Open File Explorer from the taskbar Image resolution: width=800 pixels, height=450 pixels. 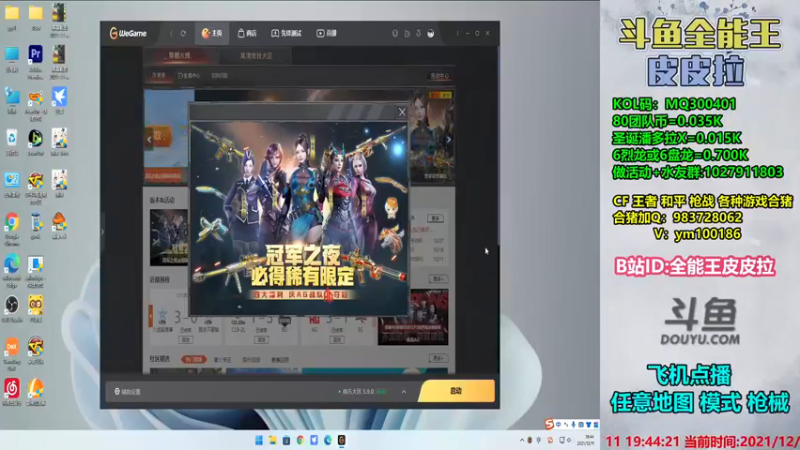[x=273, y=440]
